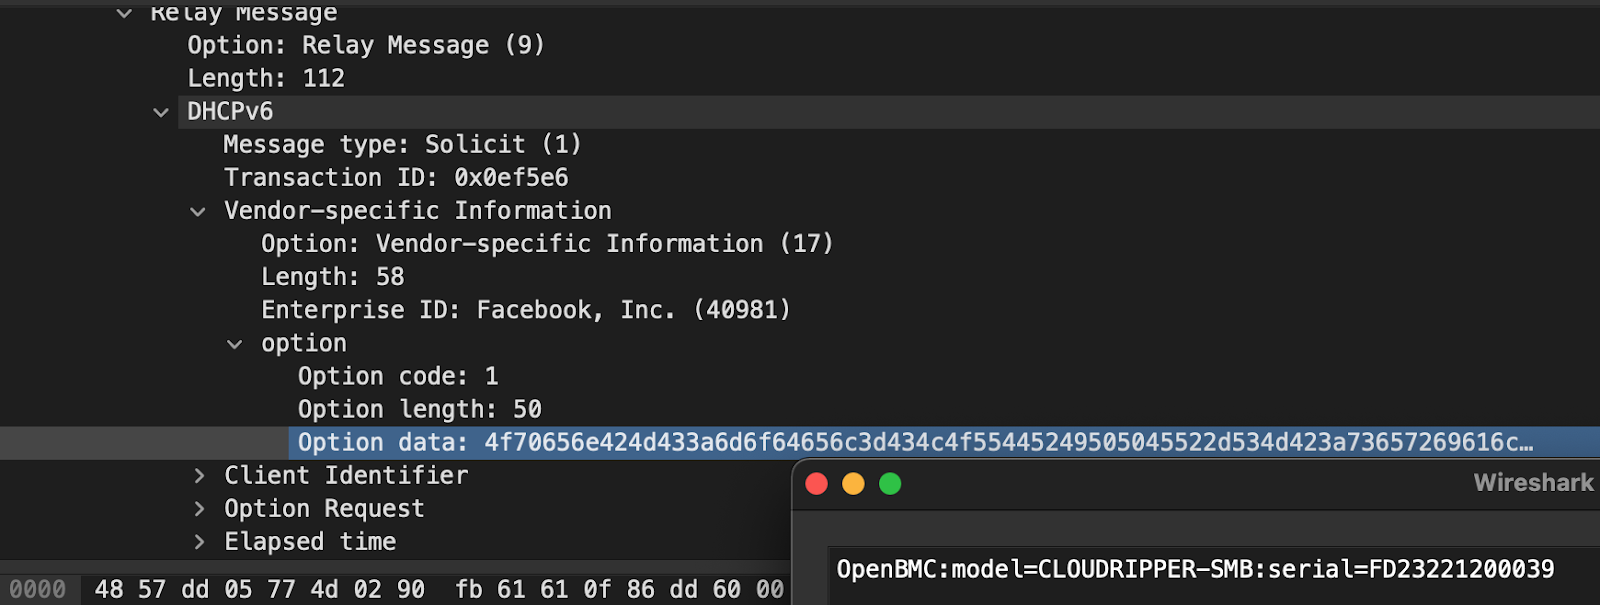
Task: Select the Length: 58 field
Action: [x=332, y=276]
